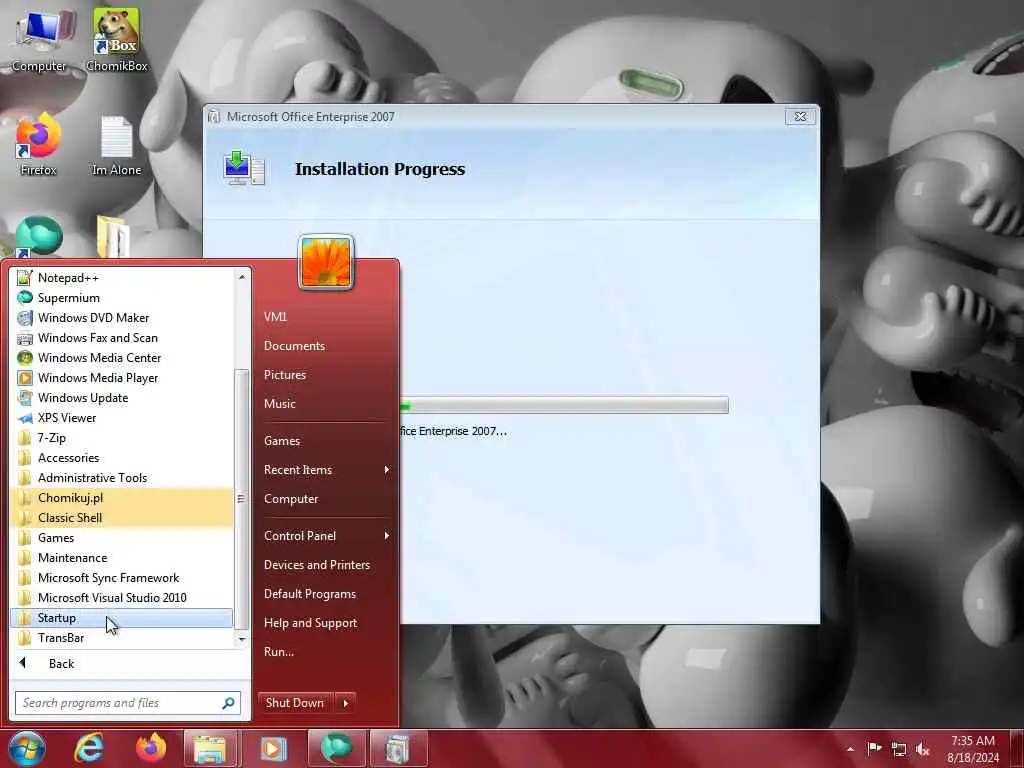Expand the Recent Items submenu
The image size is (1024, 768).
tap(325, 470)
